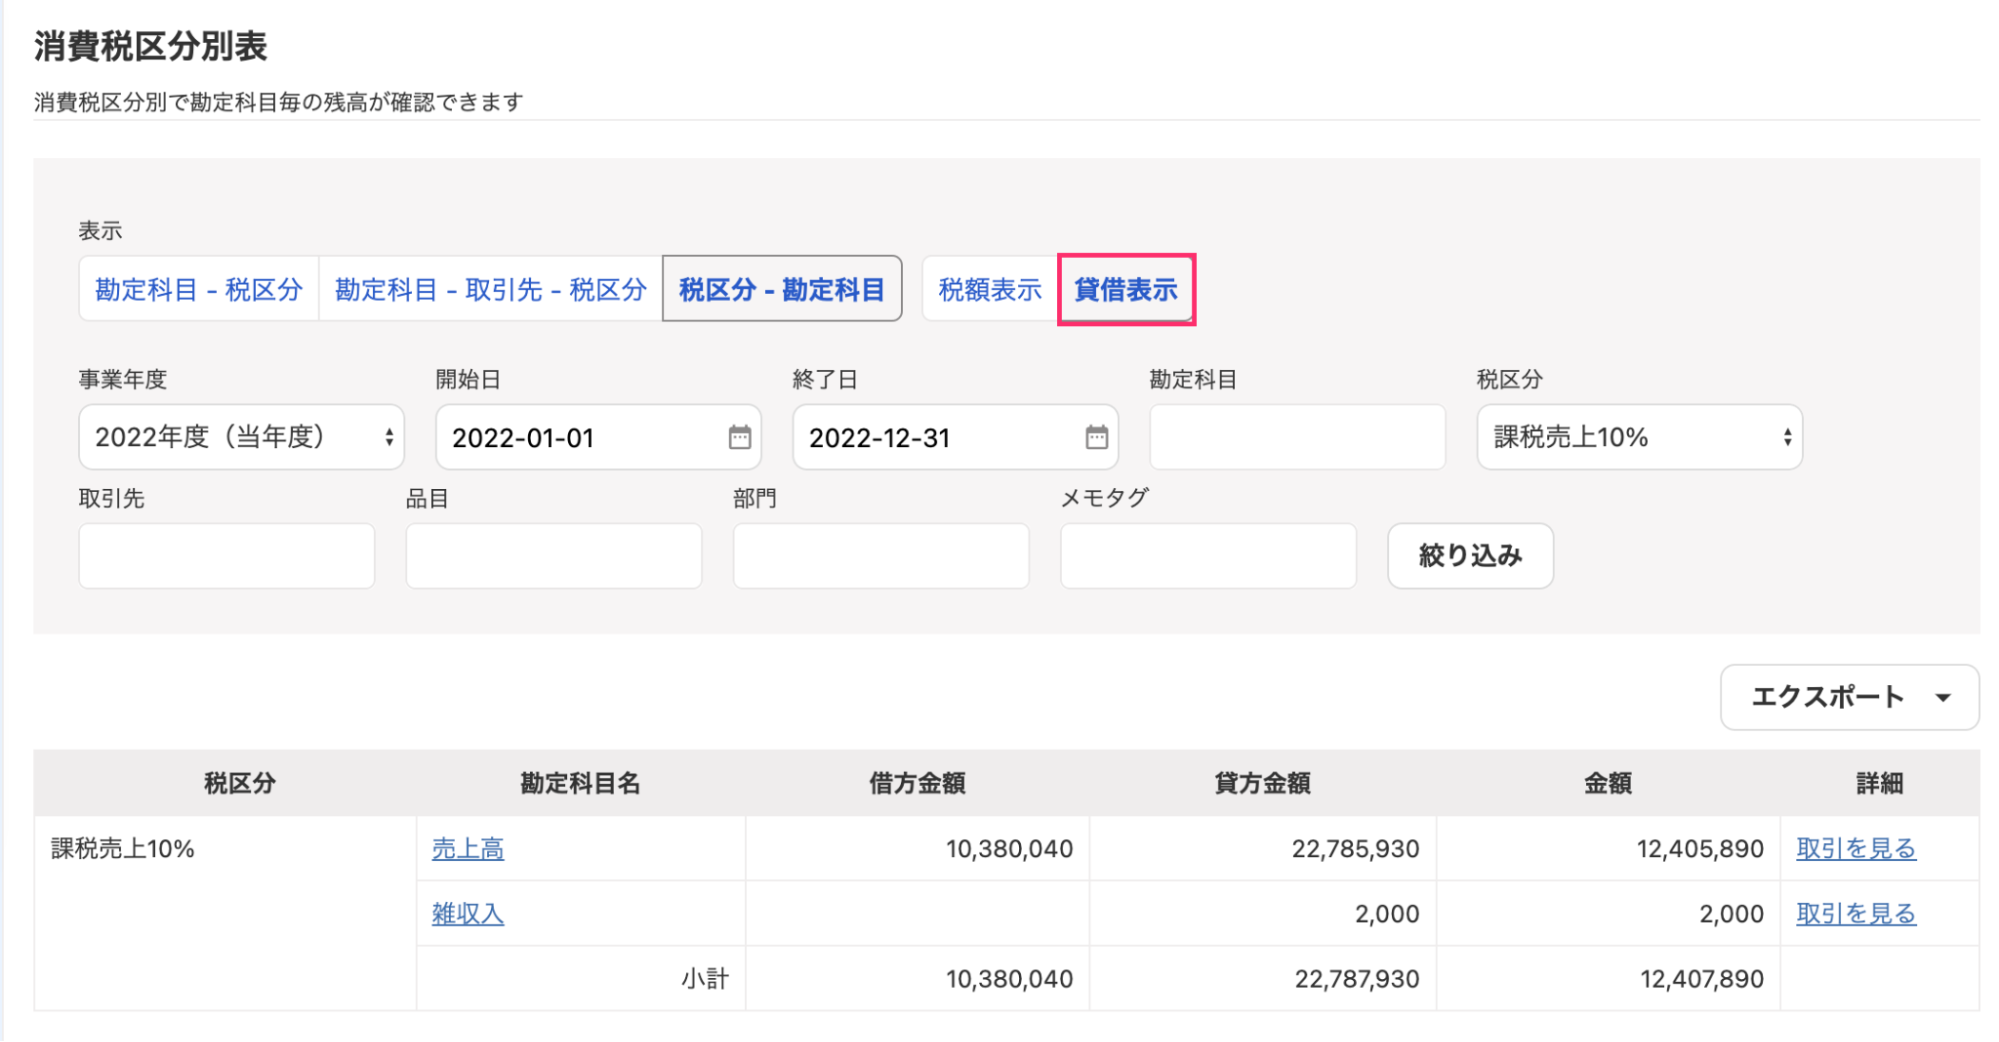Switch to 貸借表示 display mode
This screenshot has height=1042, width=1999.
(x=1126, y=289)
